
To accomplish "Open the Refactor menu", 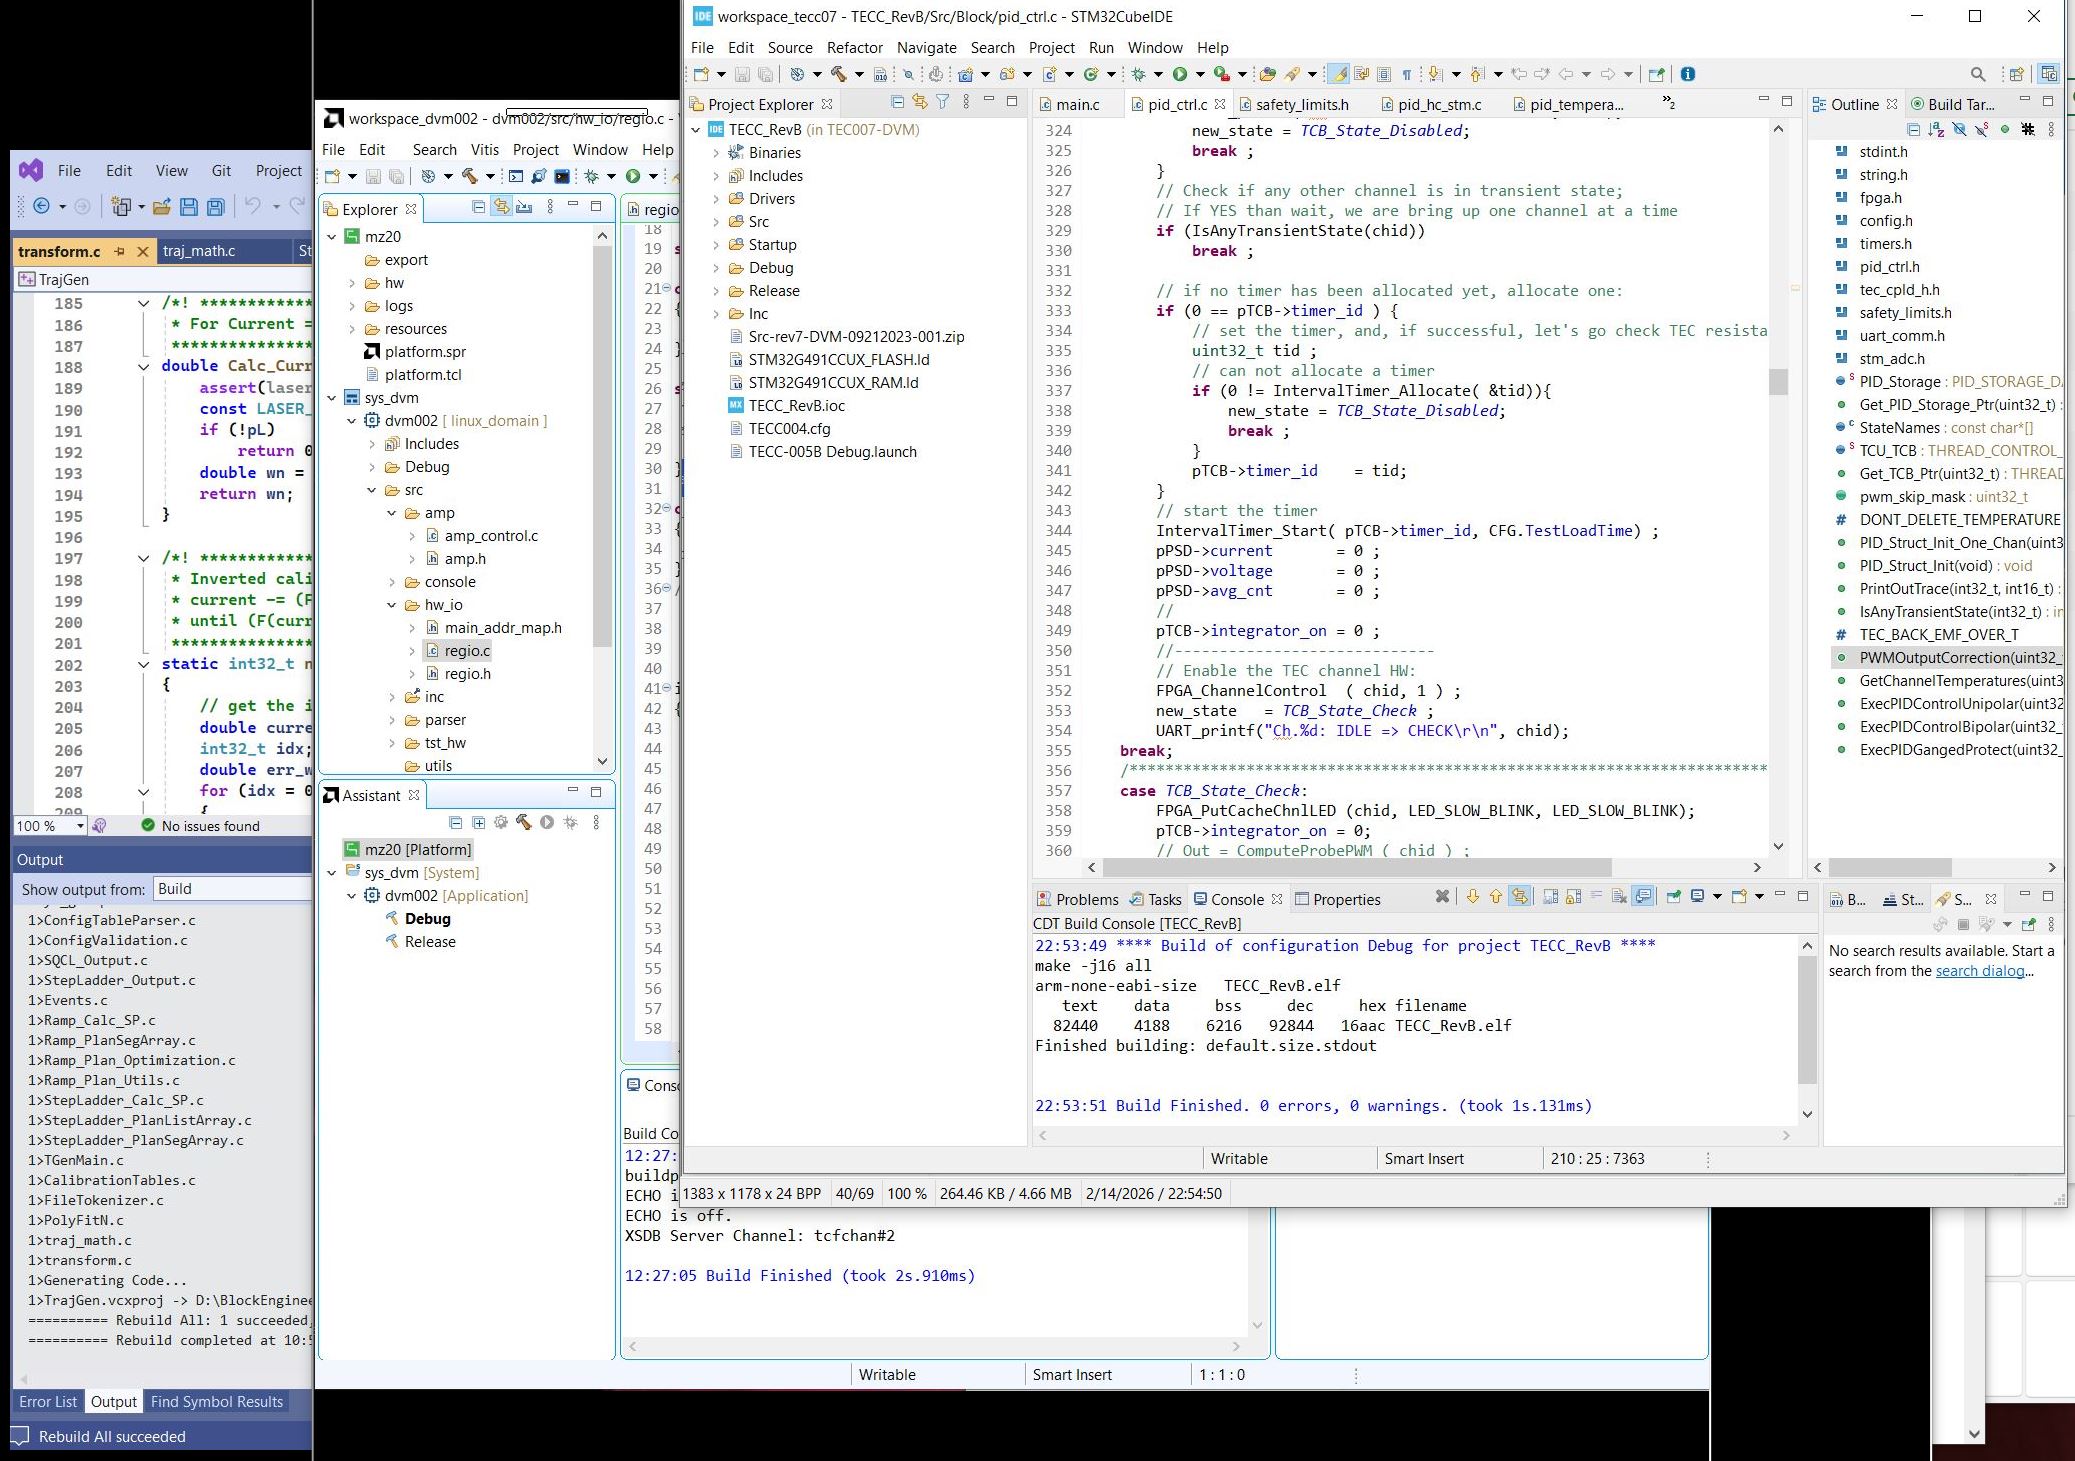I will click(x=854, y=48).
